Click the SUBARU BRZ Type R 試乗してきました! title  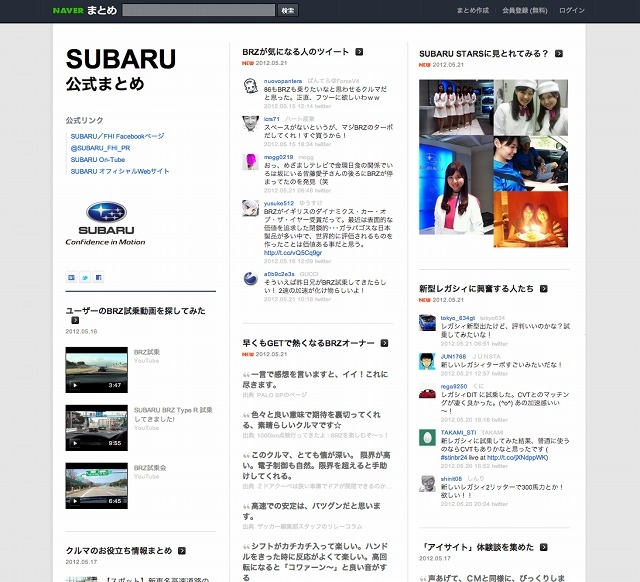point(173,414)
